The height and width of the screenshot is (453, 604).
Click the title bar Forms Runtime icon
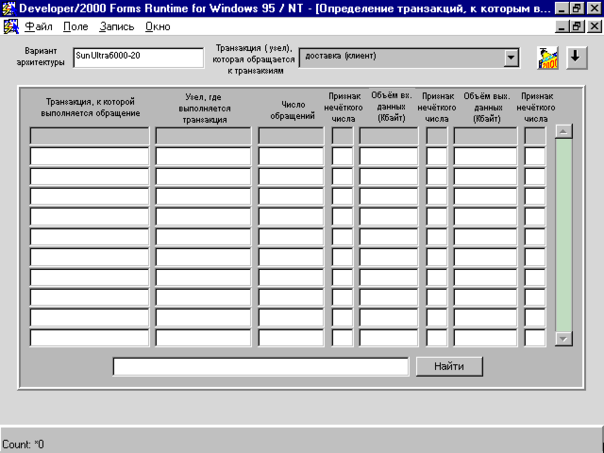[8, 8]
